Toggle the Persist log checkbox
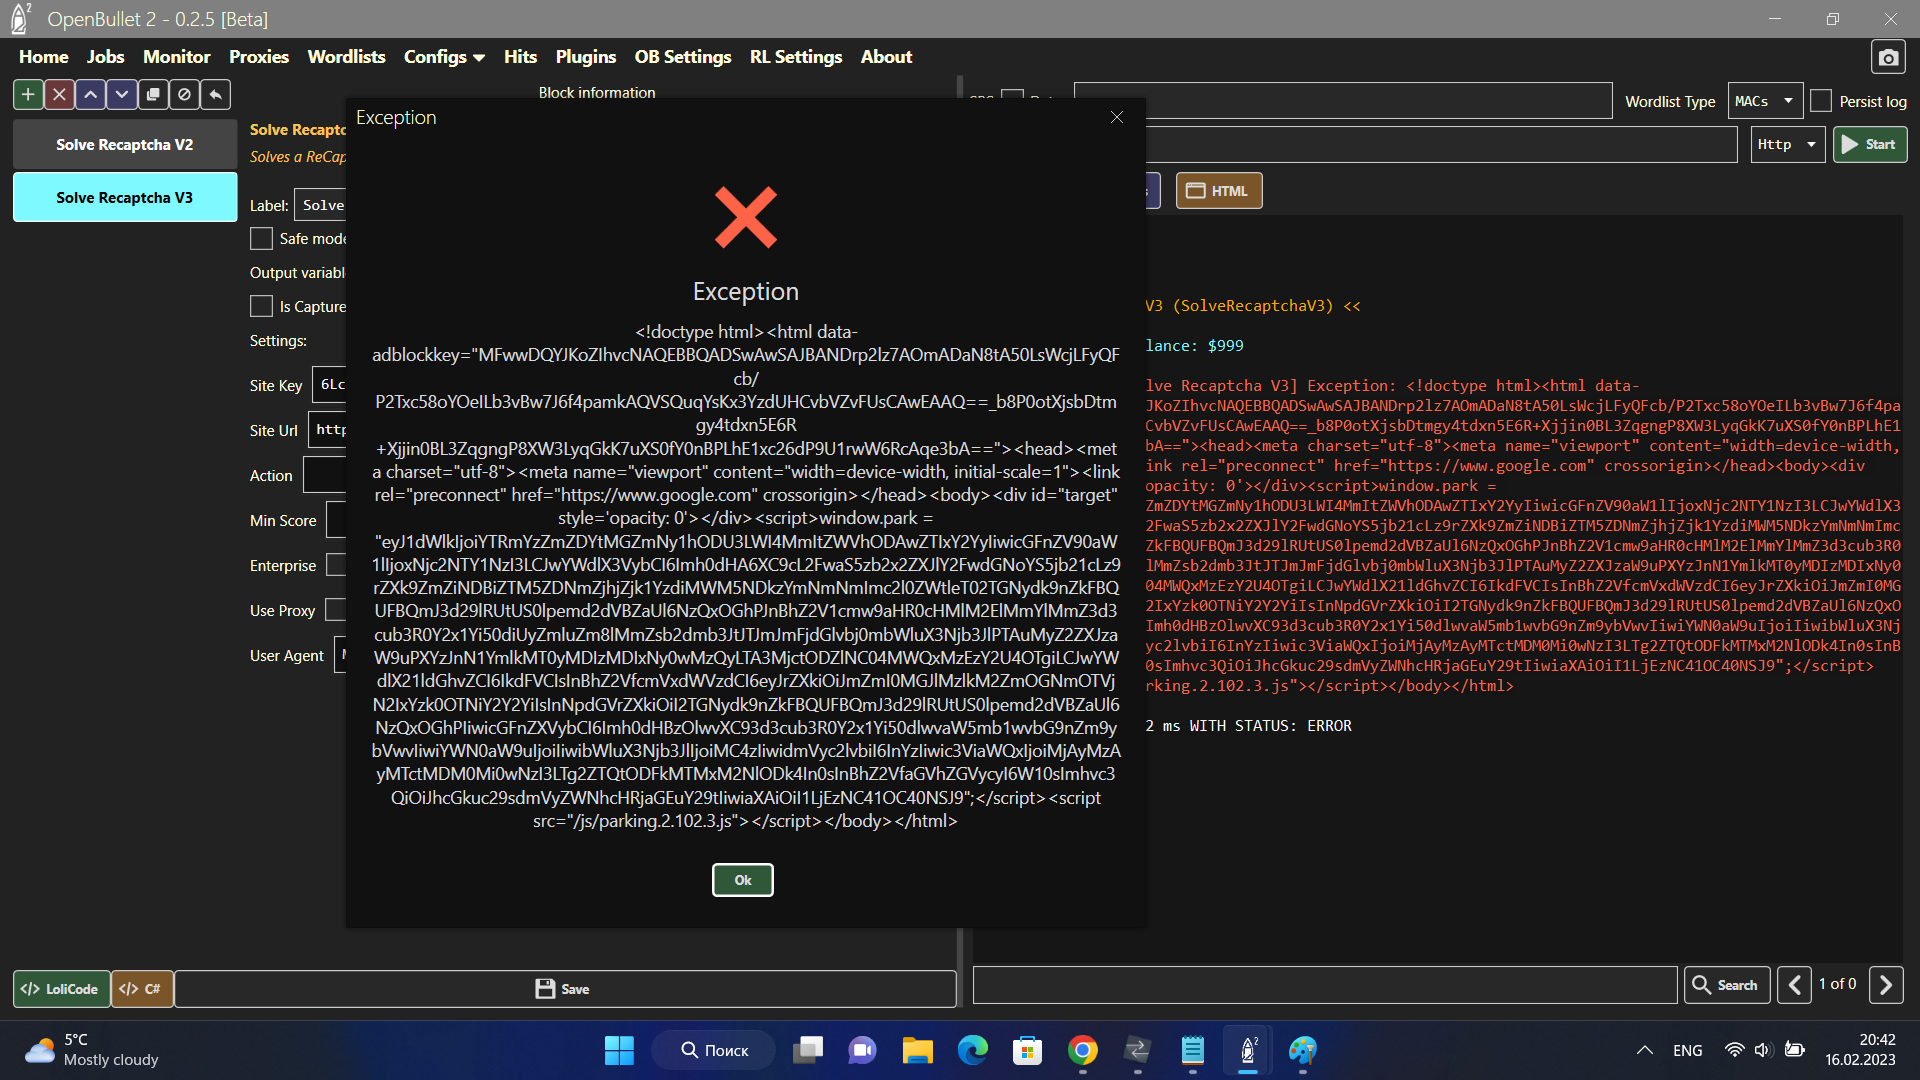1920x1080 pixels. [x=1822, y=102]
